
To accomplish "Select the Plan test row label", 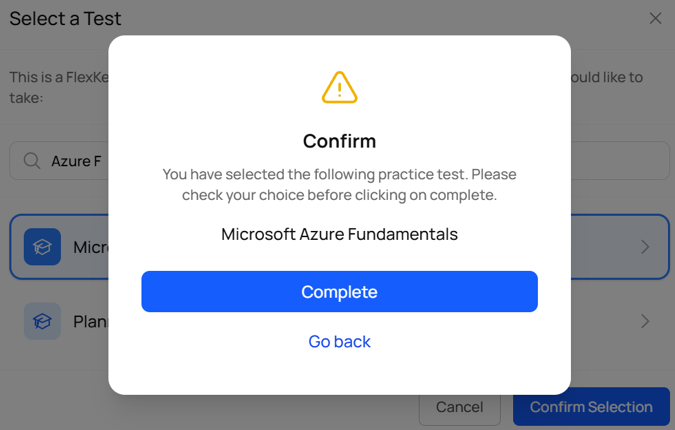I will click(x=90, y=322).
